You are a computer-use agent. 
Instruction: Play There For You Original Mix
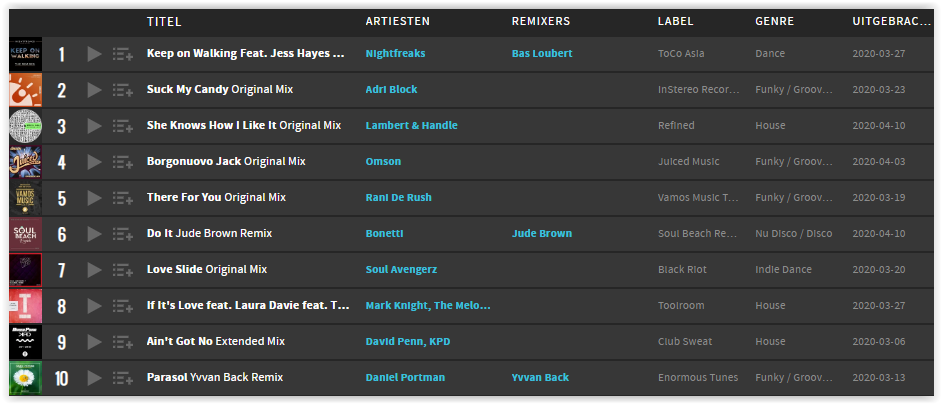pos(94,198)
